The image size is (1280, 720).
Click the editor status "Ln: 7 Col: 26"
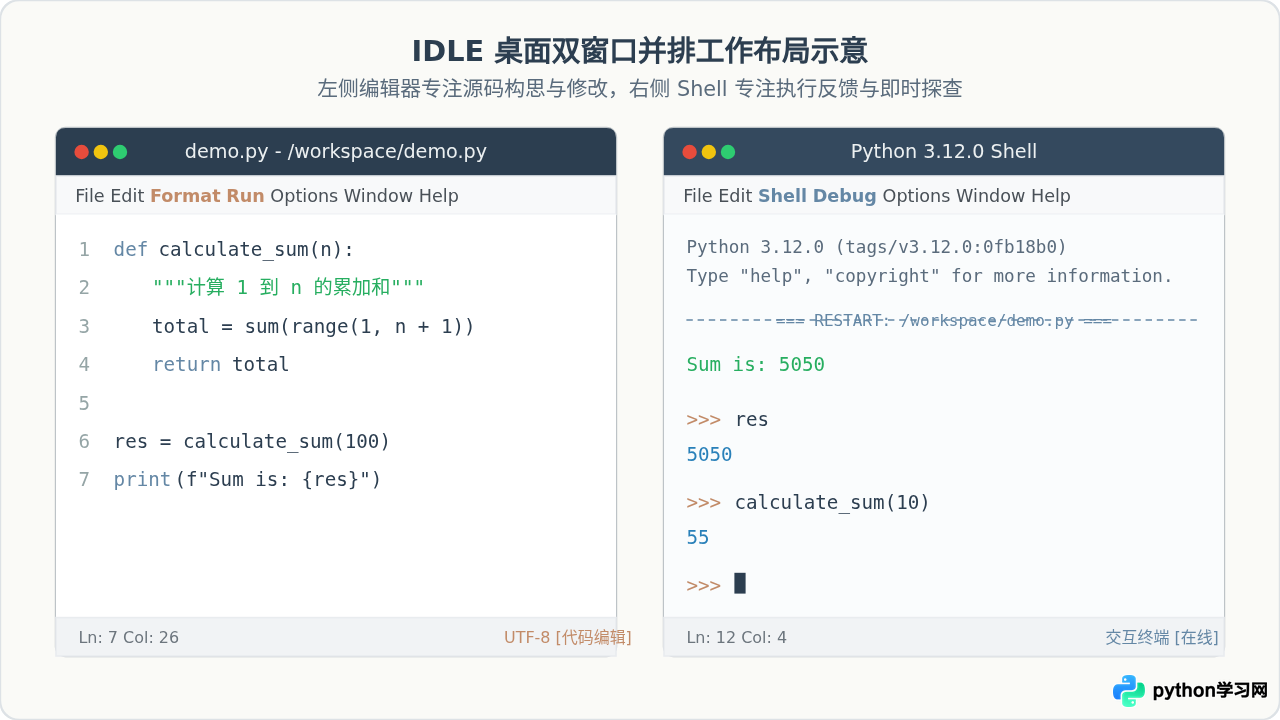[129, 637]
